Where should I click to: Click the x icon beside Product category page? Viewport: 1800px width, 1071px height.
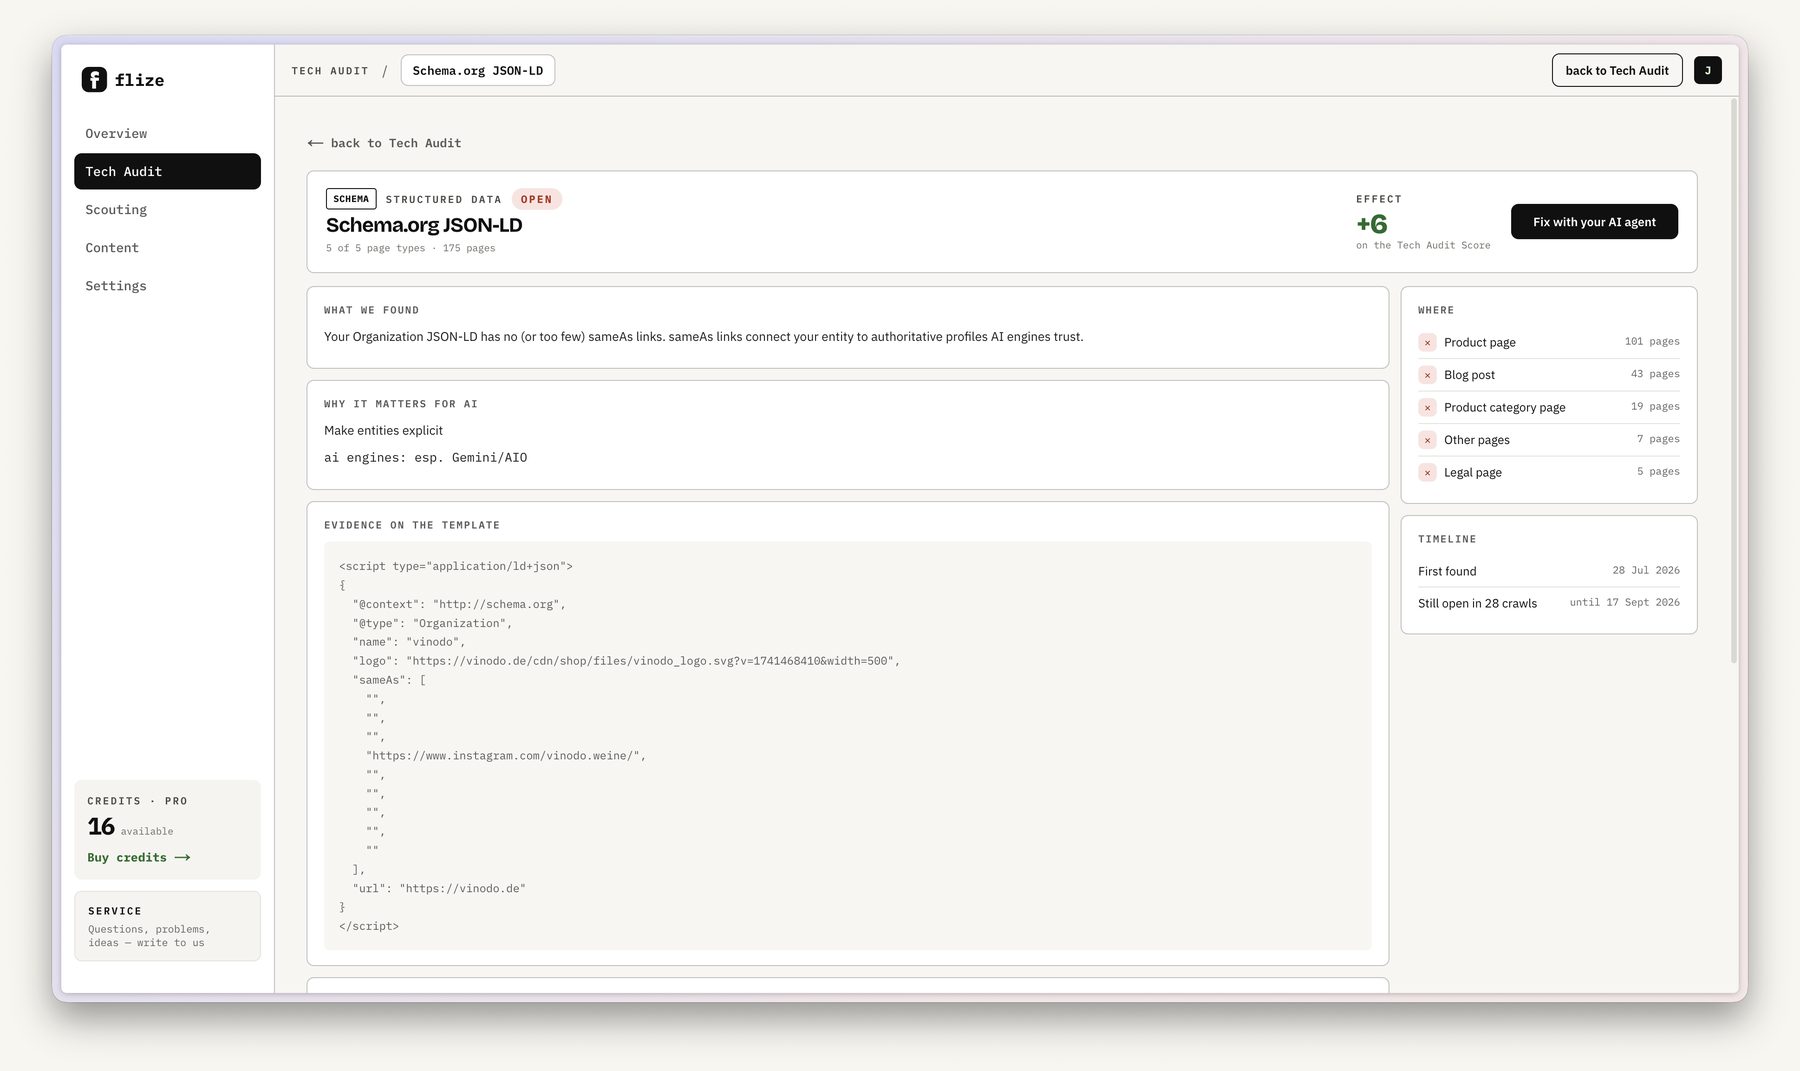1427,408
